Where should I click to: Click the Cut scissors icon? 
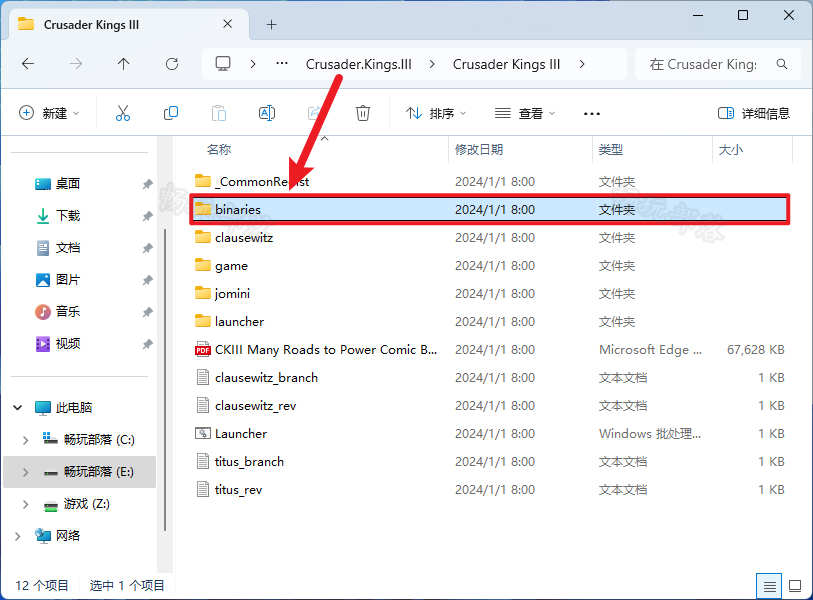click(123, 113)
